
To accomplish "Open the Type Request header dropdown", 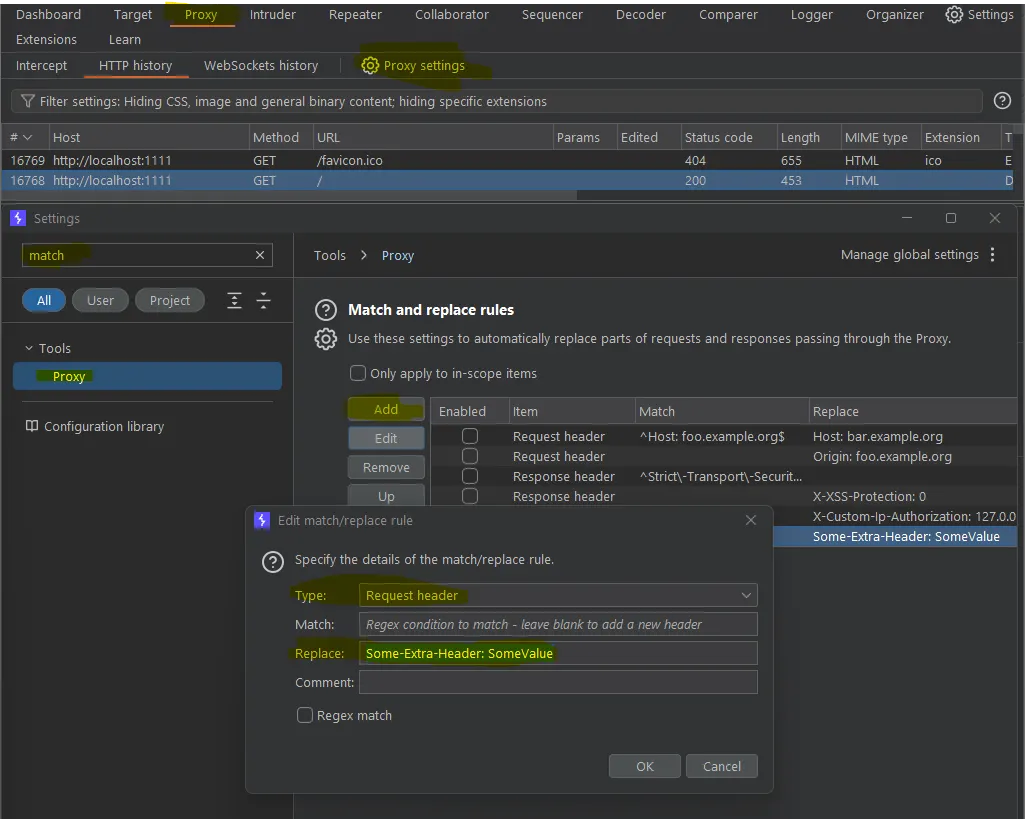I will (558, 595).
